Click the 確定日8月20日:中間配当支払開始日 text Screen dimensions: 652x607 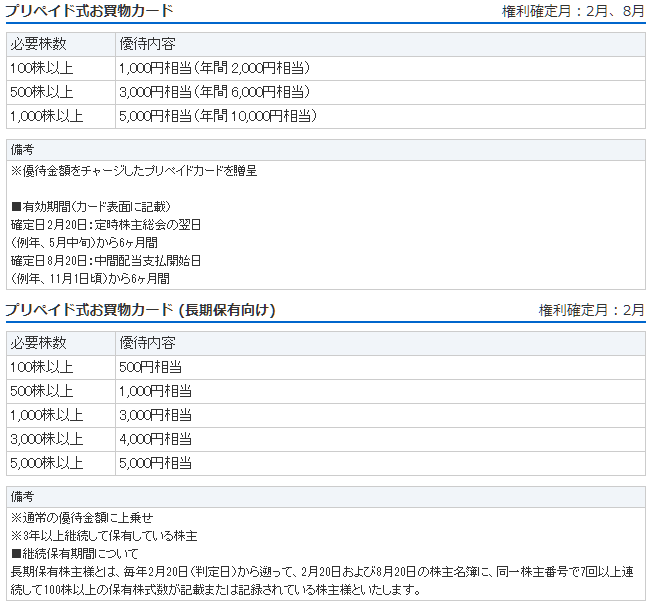[x=106, y=261]
